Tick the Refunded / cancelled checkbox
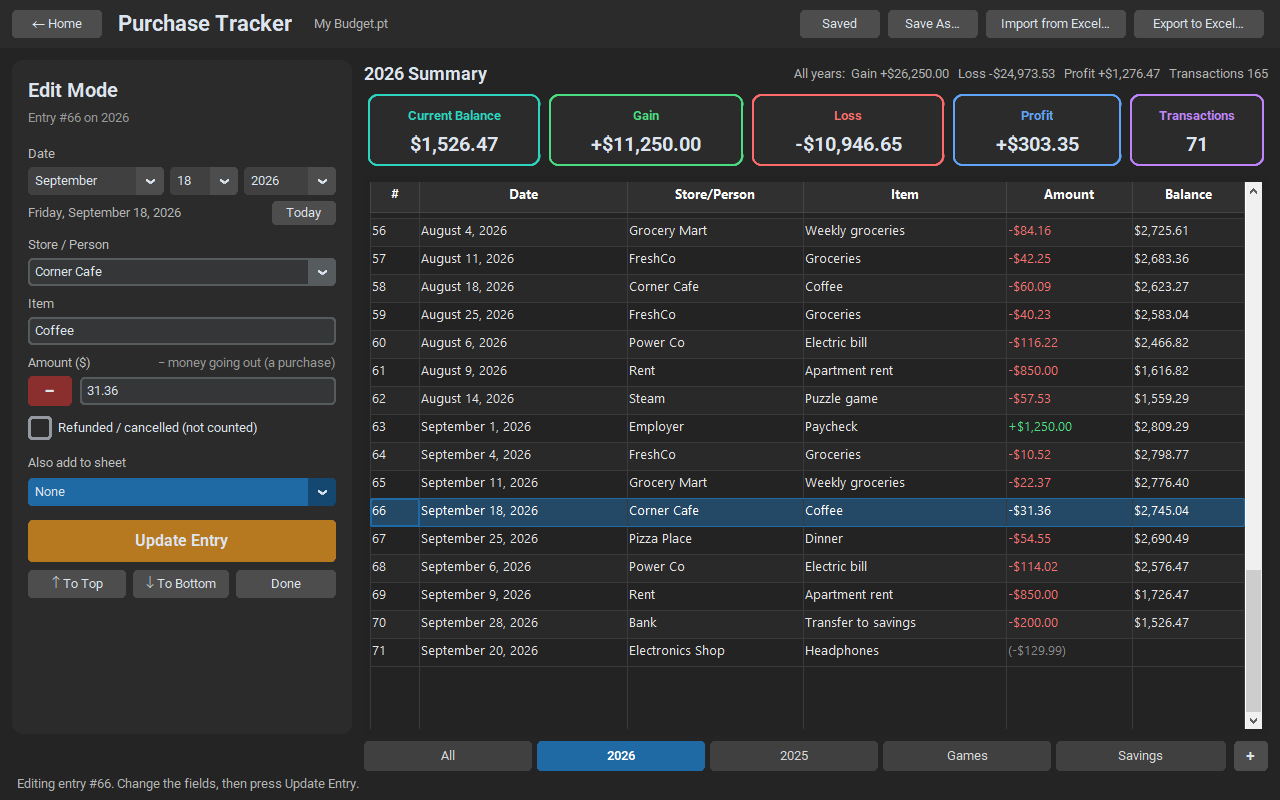Image resolution: width=1280 pixels, height=800 pixels. click(x=40, y=428)
